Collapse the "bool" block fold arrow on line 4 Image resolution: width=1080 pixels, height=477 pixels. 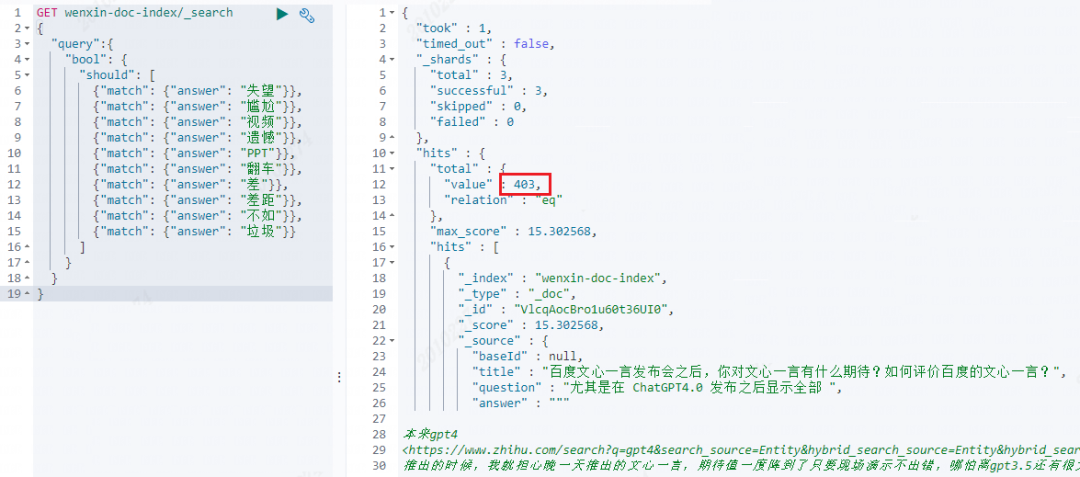26,60
